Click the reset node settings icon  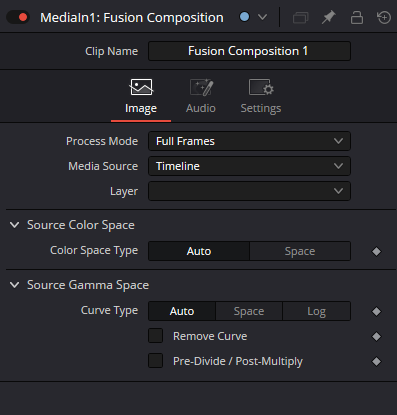[x=384, y=17]
